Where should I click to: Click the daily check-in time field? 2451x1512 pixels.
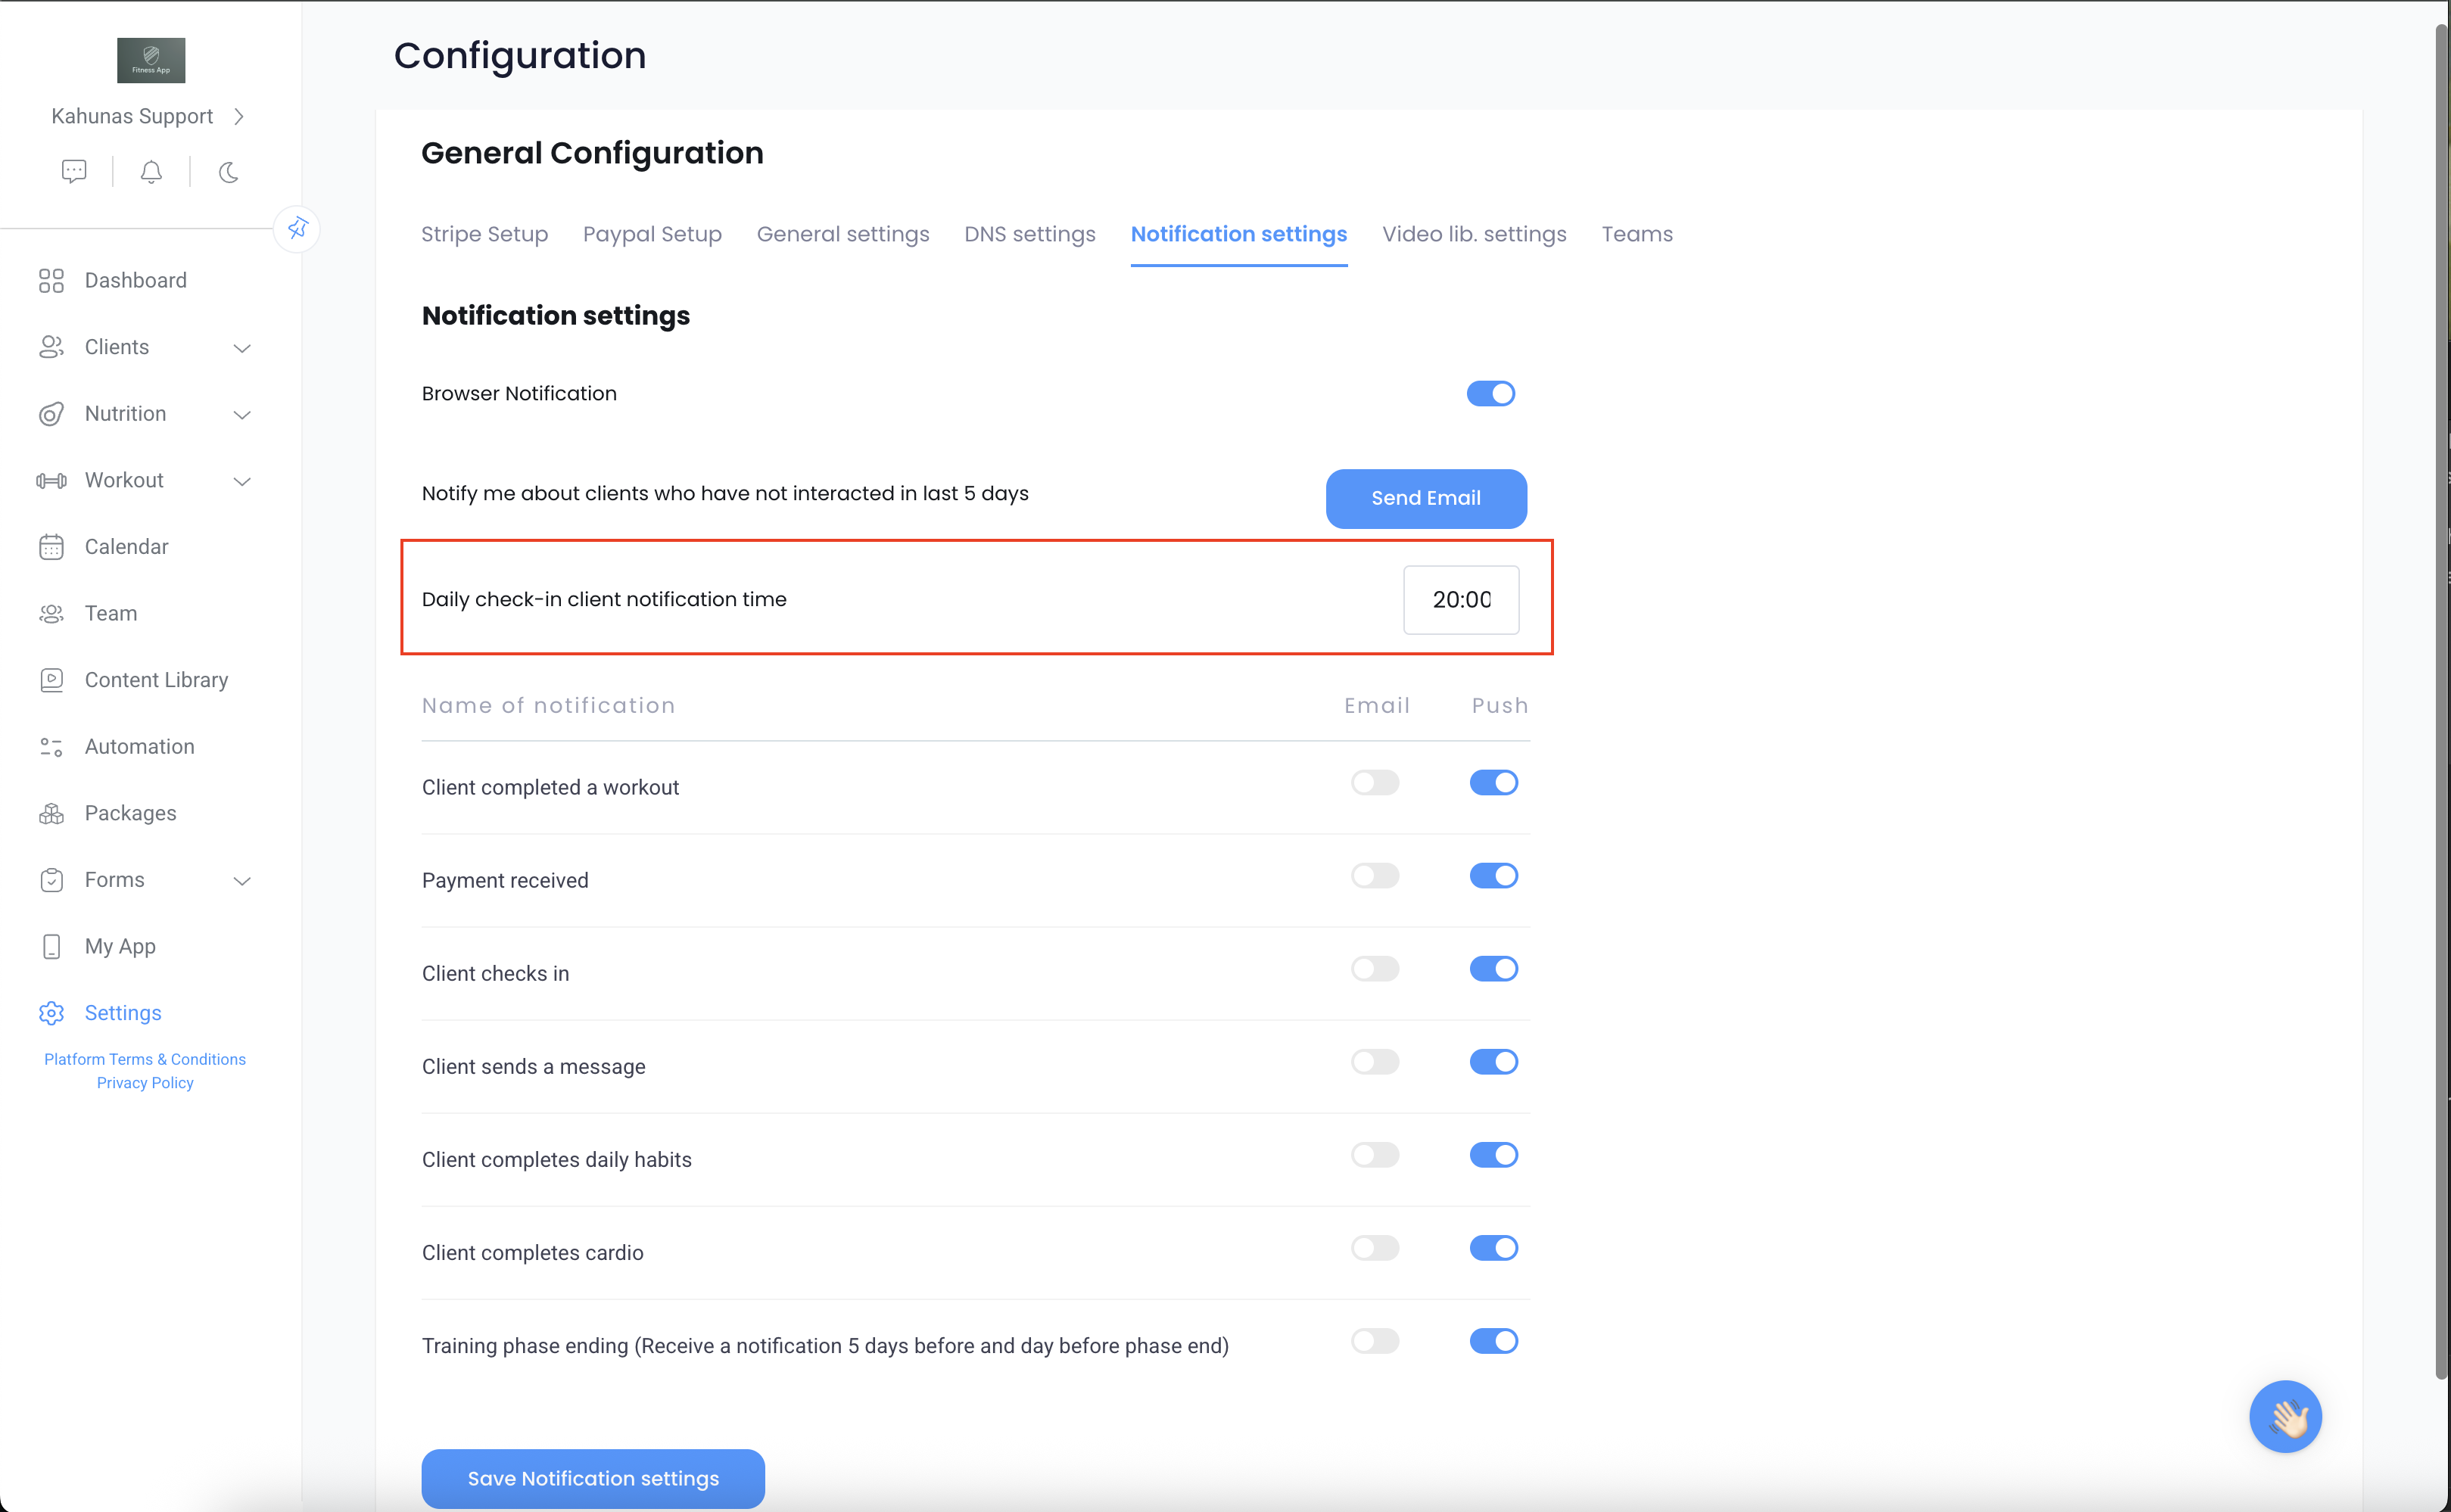1460,600
